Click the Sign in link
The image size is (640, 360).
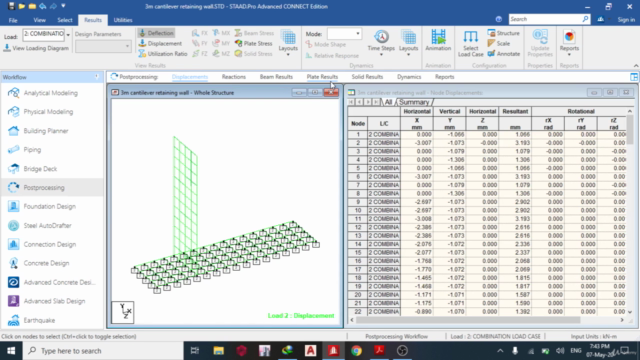click(626, 20)
